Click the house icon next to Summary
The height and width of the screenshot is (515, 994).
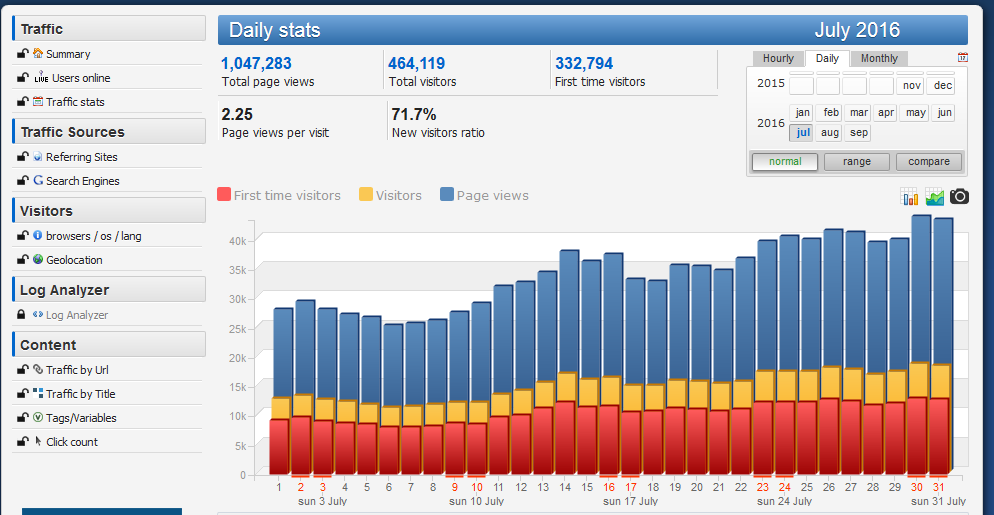tap(38, 54)
